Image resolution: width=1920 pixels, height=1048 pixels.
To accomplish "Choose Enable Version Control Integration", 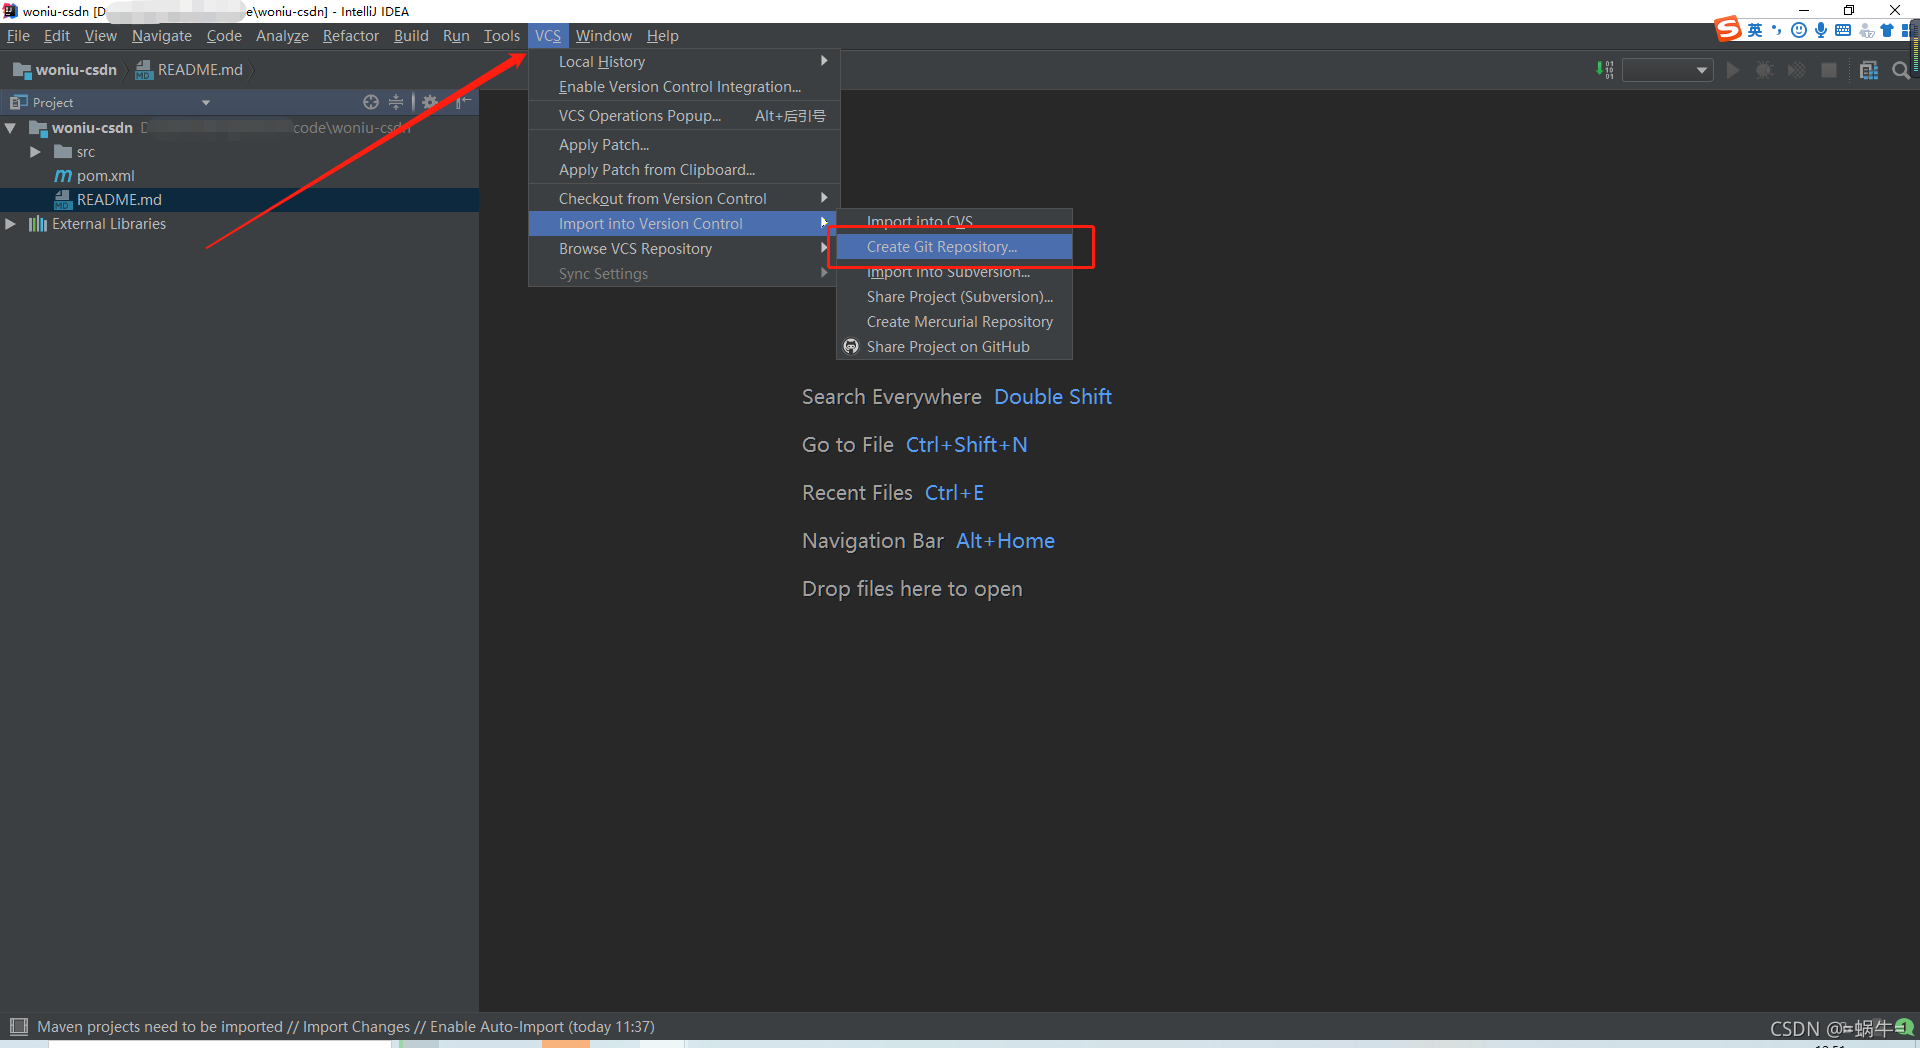I will (684, 87).
